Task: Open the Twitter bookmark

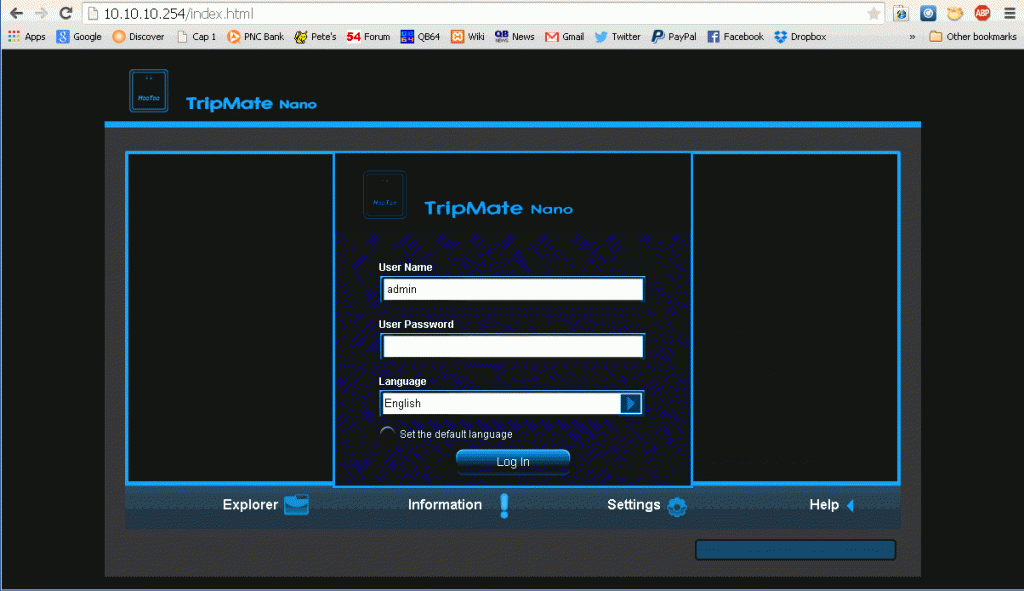Action: coord(618,37)
